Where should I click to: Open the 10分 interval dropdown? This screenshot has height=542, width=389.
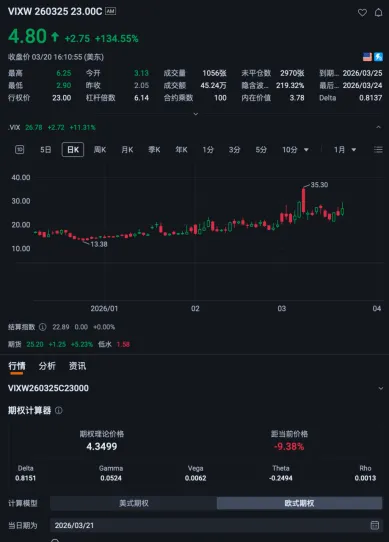[x=295, y=150]
